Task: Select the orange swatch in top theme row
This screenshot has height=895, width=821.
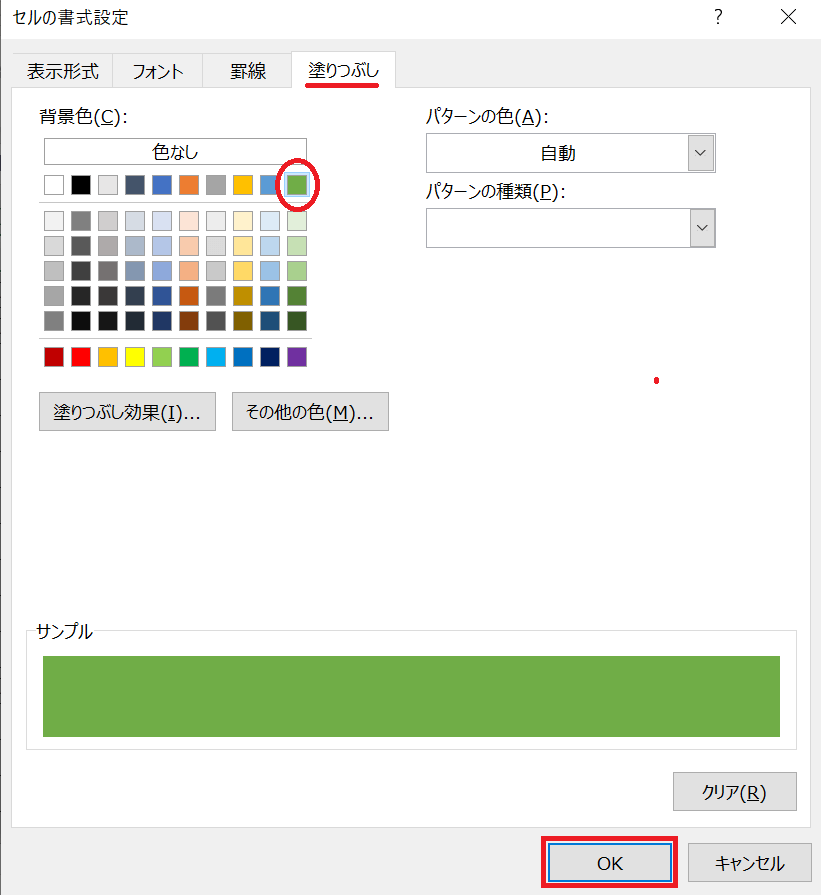Action: coord(189,185)
